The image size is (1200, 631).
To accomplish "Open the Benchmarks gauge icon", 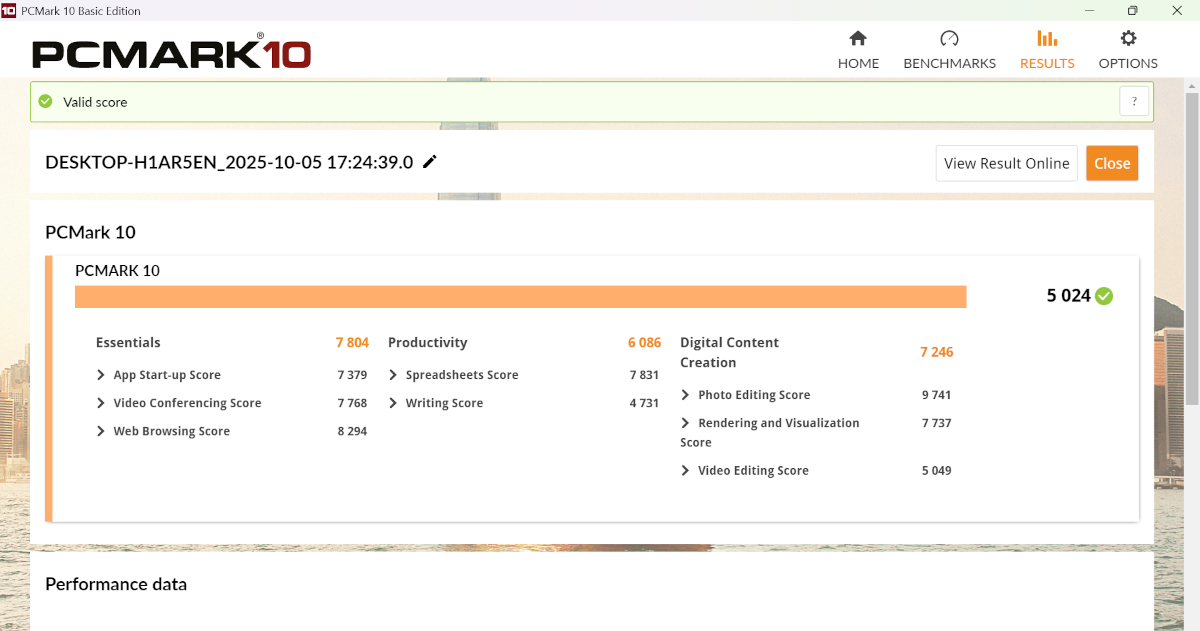I will [x=949, y=39].
